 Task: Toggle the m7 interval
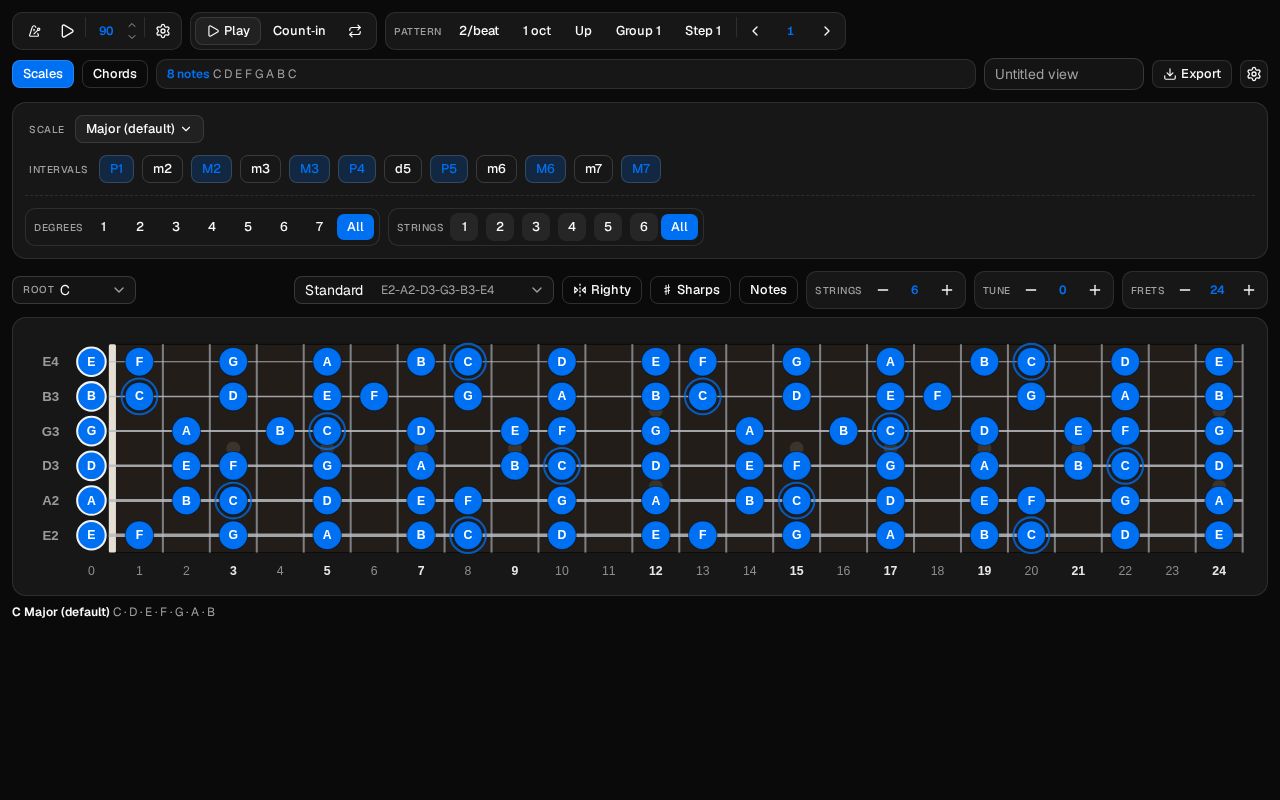[x=593, y=169]
